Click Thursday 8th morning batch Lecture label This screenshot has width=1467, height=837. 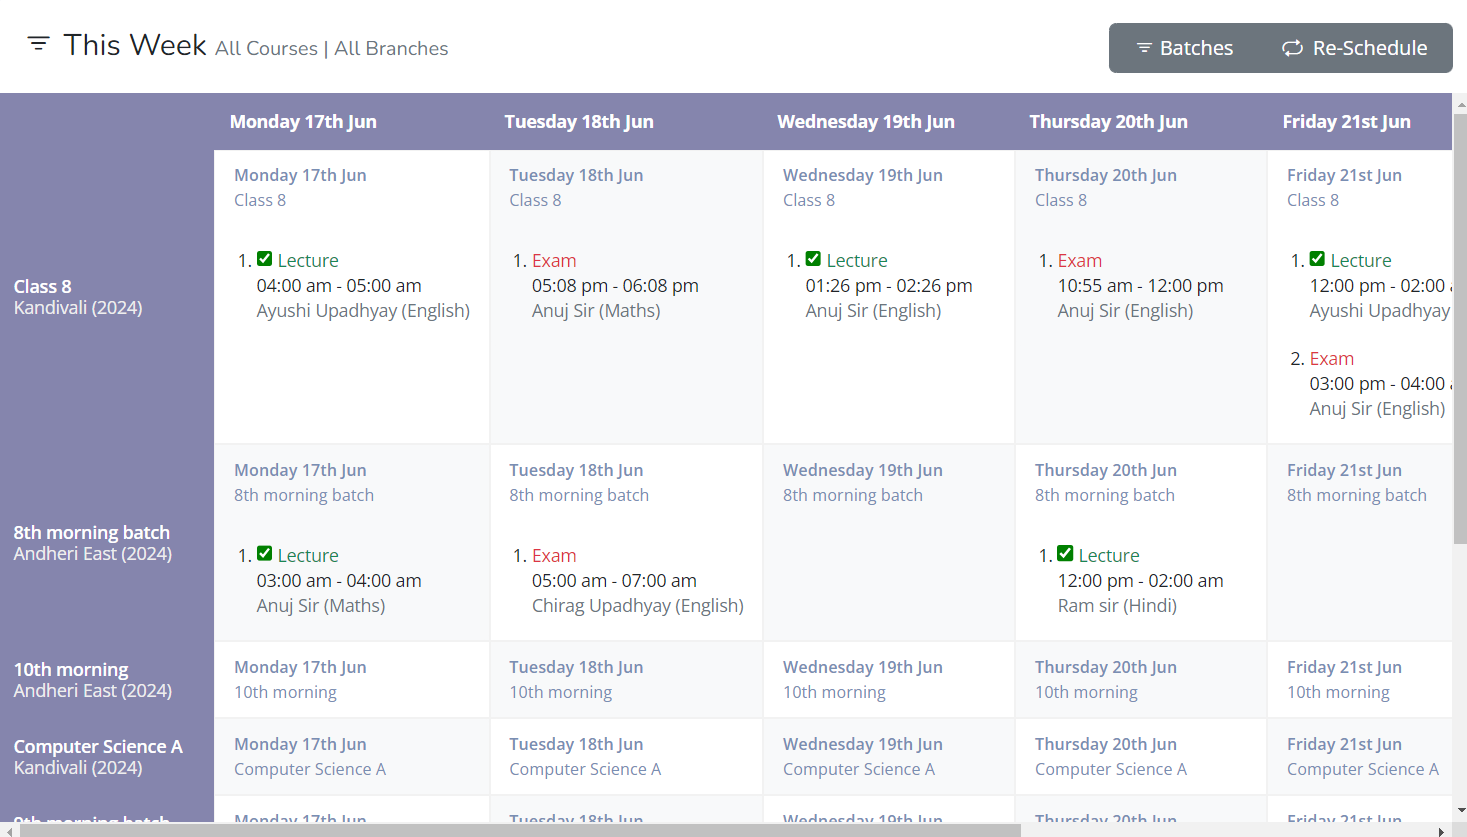[x=1109, y=556]
